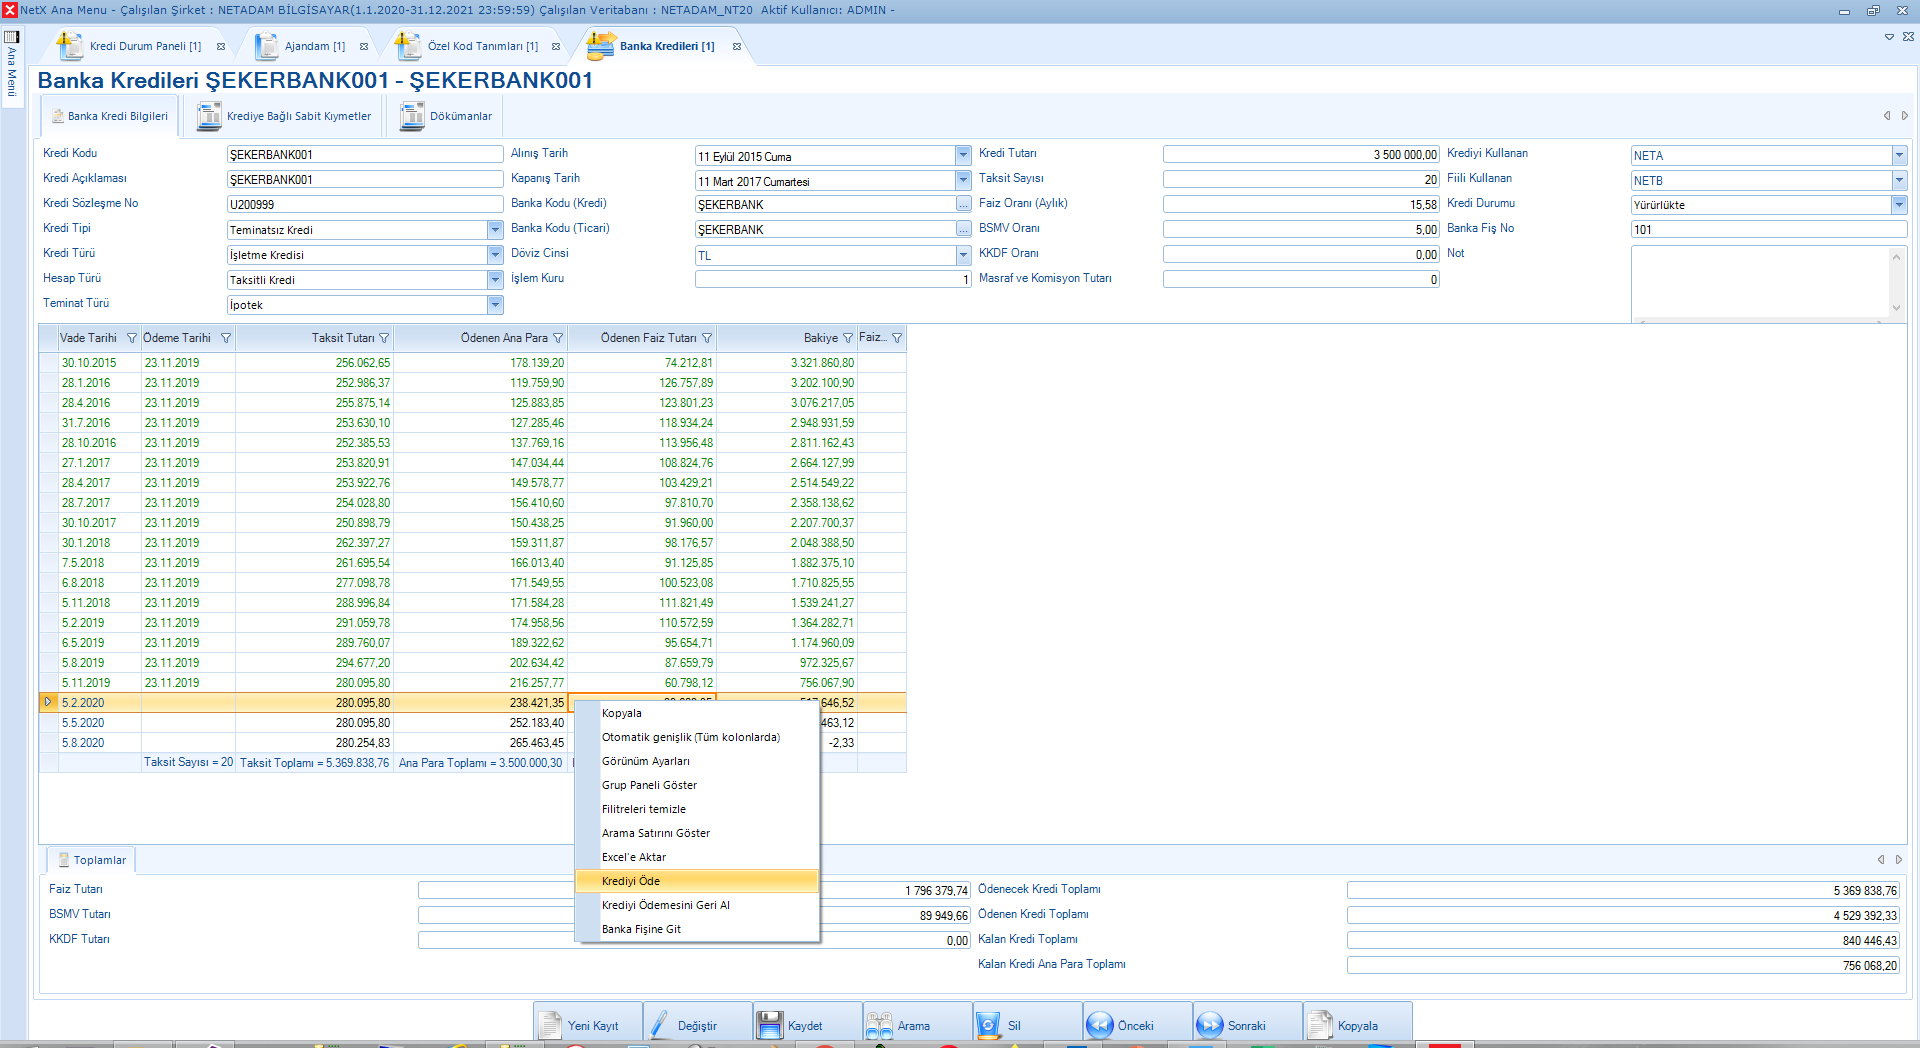The image size is (1920, 1048).
Task: Expand the Hesap Türü dropdown
Action: click(x=495, y=280)
